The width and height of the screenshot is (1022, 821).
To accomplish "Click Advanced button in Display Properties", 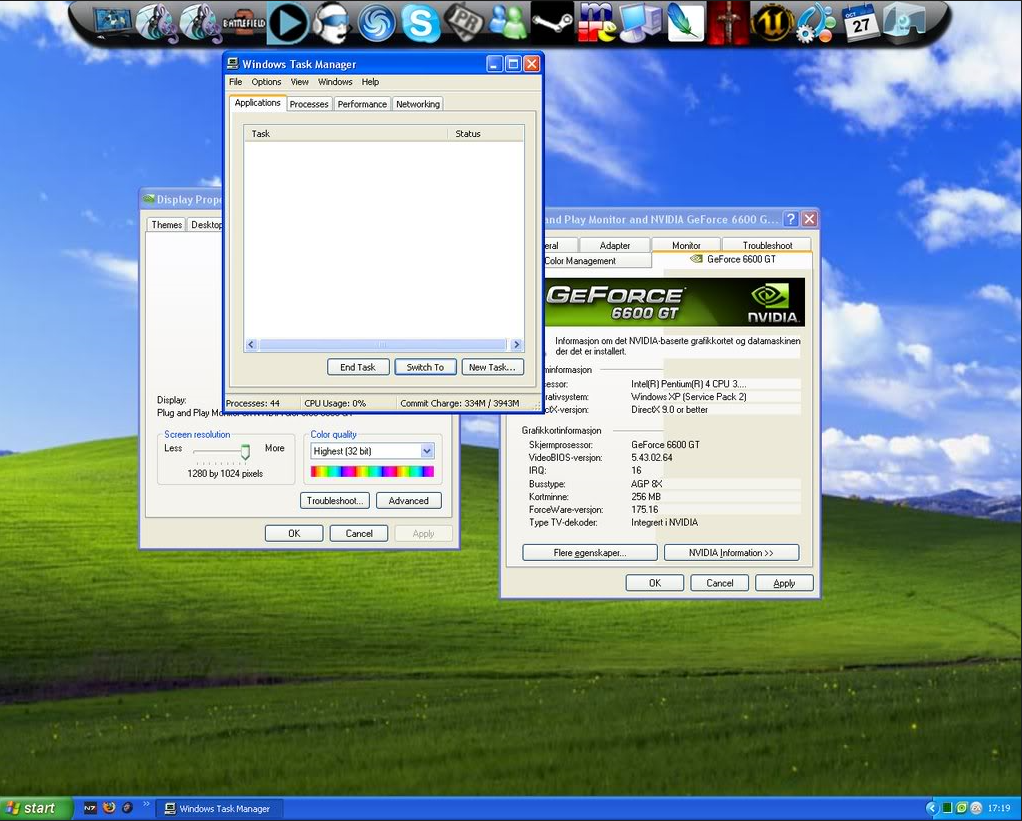I will (409, 500).
